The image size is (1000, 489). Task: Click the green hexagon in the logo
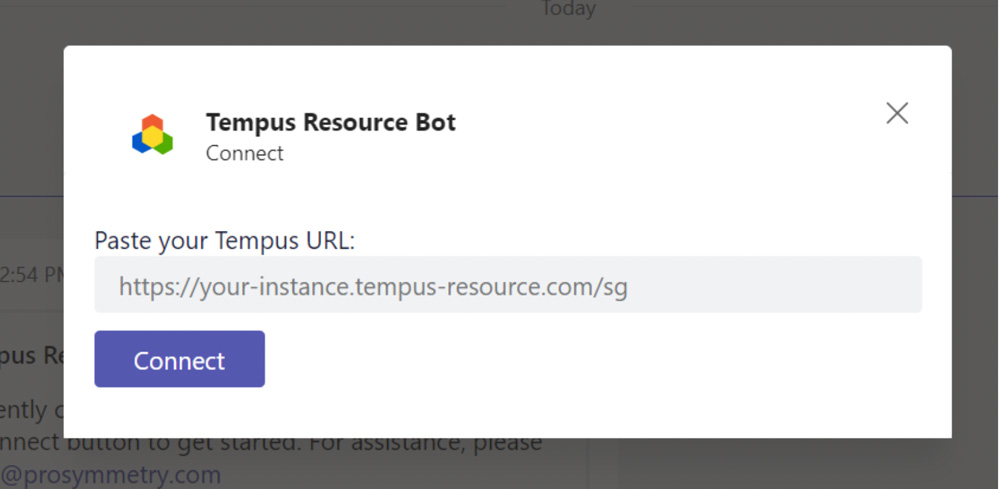pos(163,142)
